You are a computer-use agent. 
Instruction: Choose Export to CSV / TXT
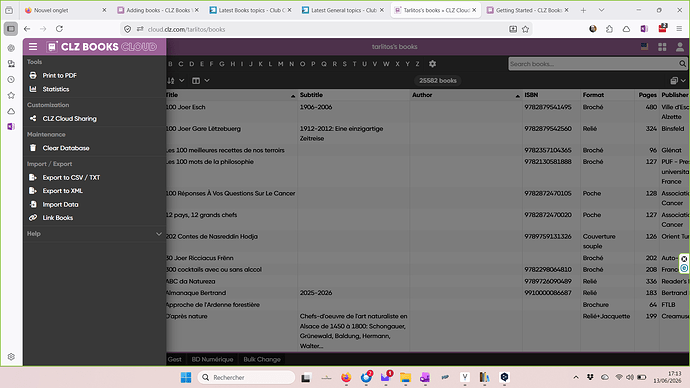[x=71, y=177]
